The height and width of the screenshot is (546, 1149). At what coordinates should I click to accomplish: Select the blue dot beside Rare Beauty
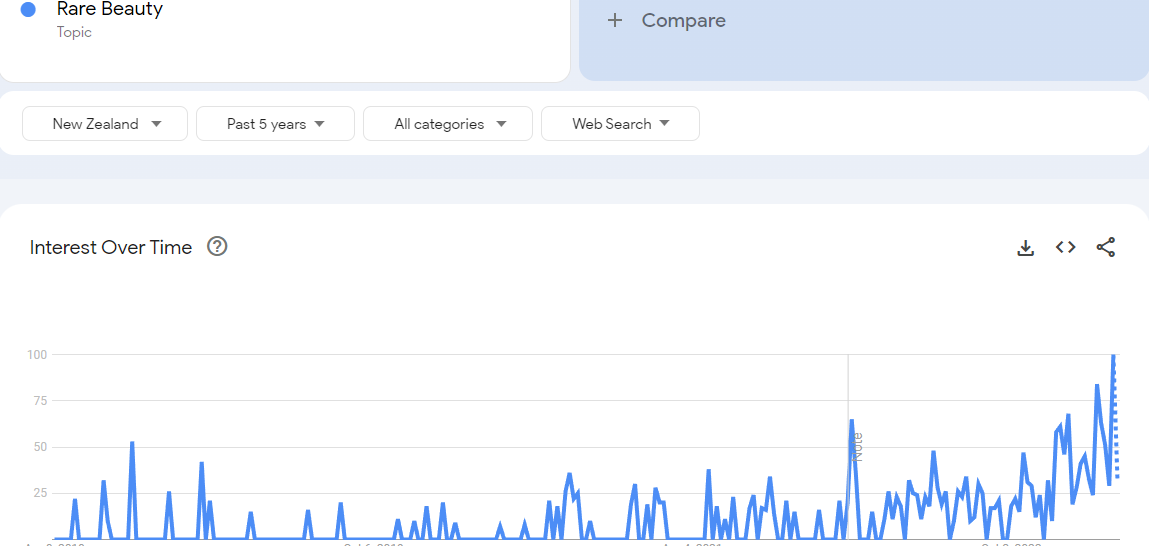tap(29, 10)
